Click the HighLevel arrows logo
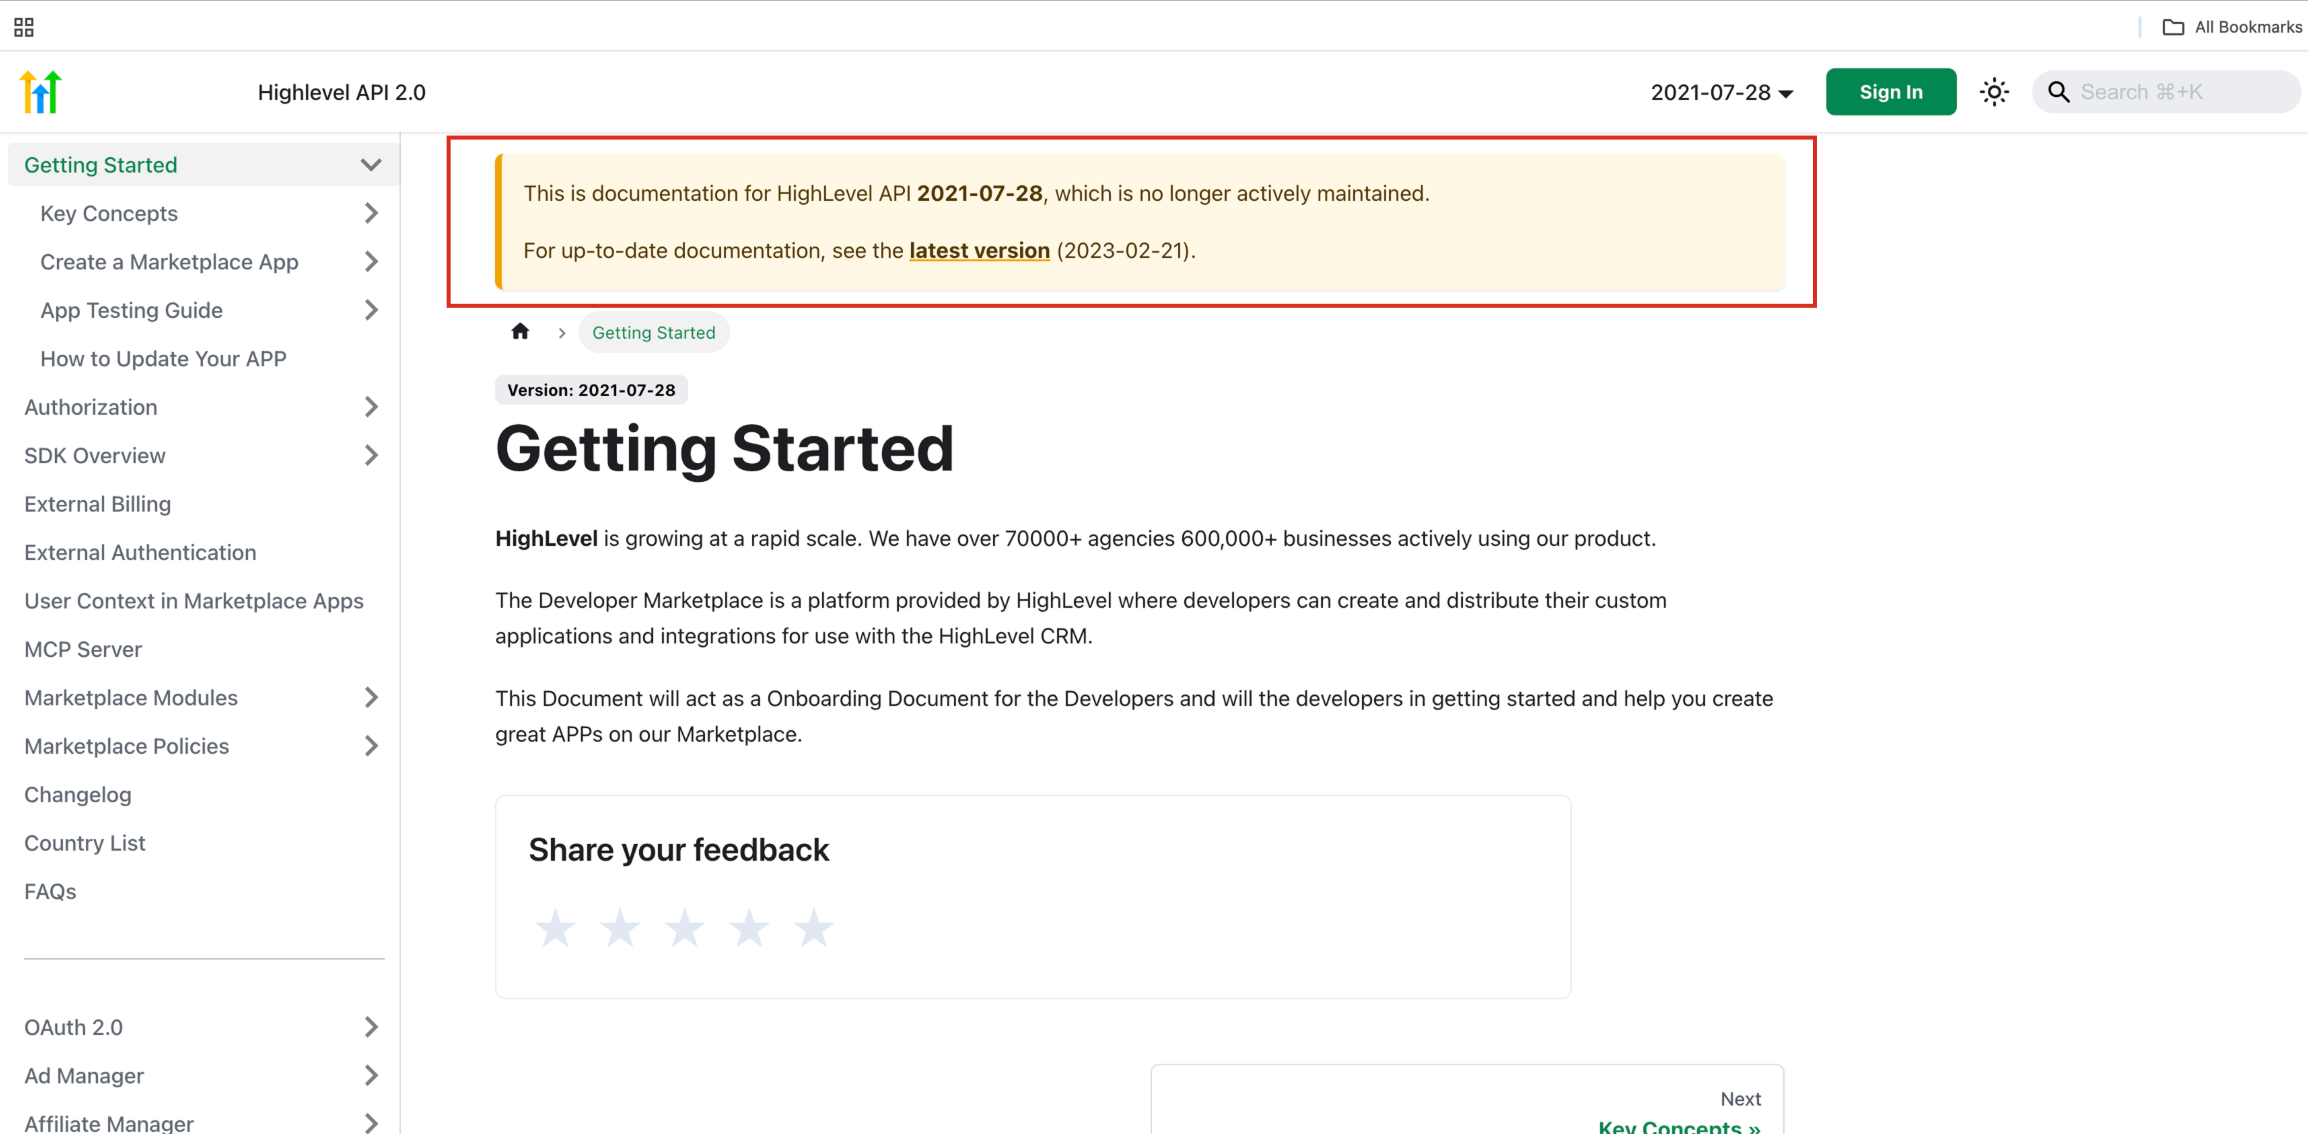The width and height of the screenshot is (2308, 1134). click(41, 92)
